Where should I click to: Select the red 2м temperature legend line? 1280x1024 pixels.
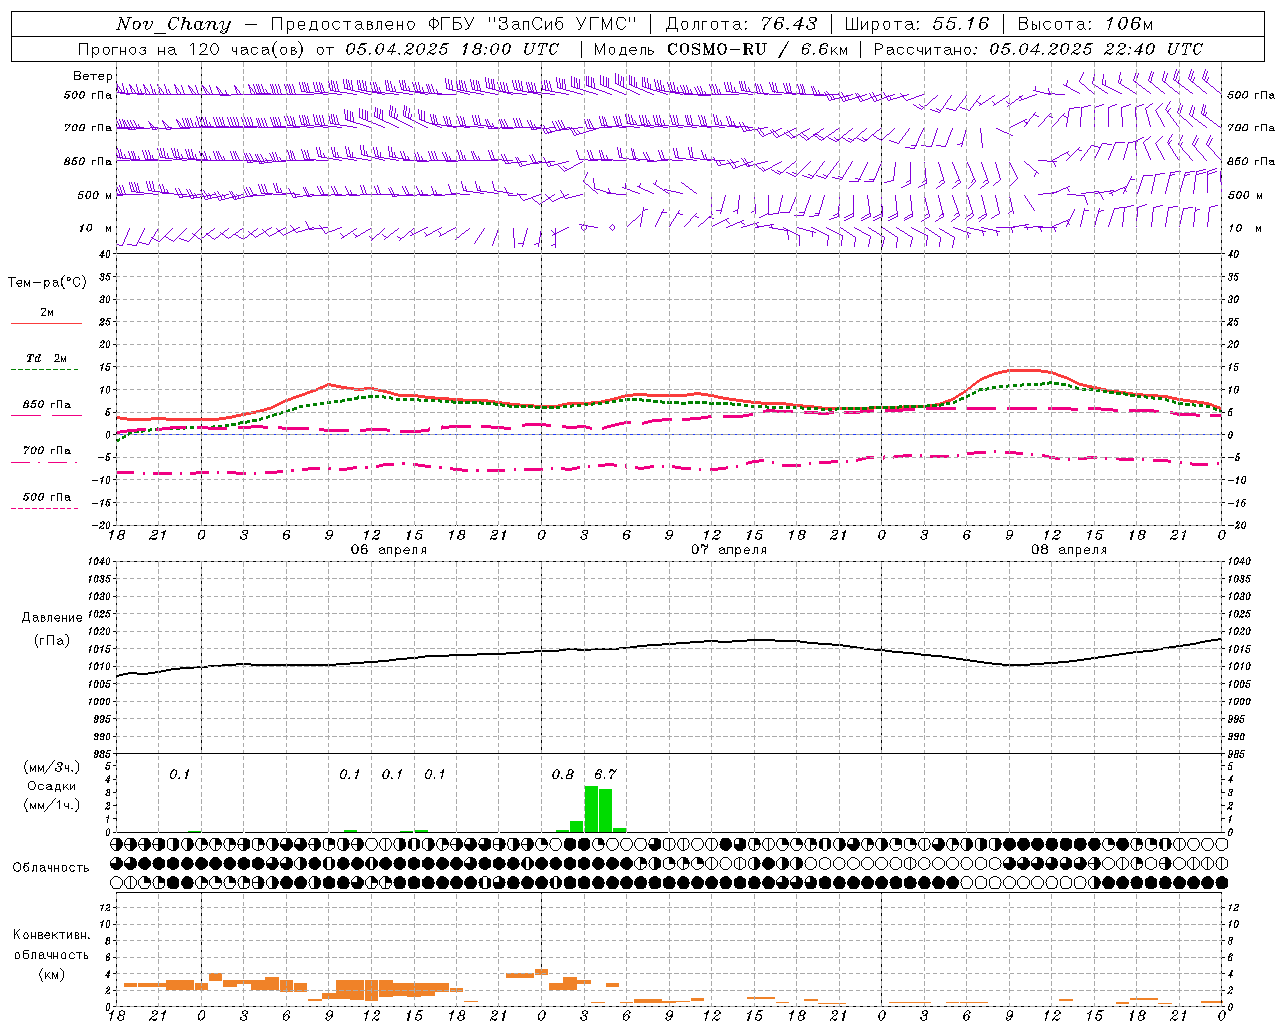(x=46, y=323)
